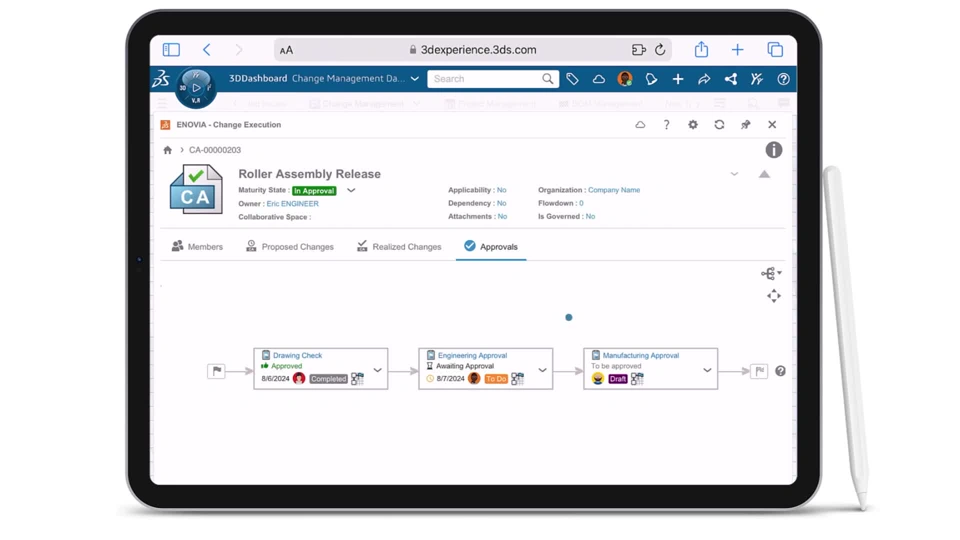The width and height of the screenshot is (960, 540).
Task: Click the Search input field
Action: pyautogui.click(x=485, y=79)
